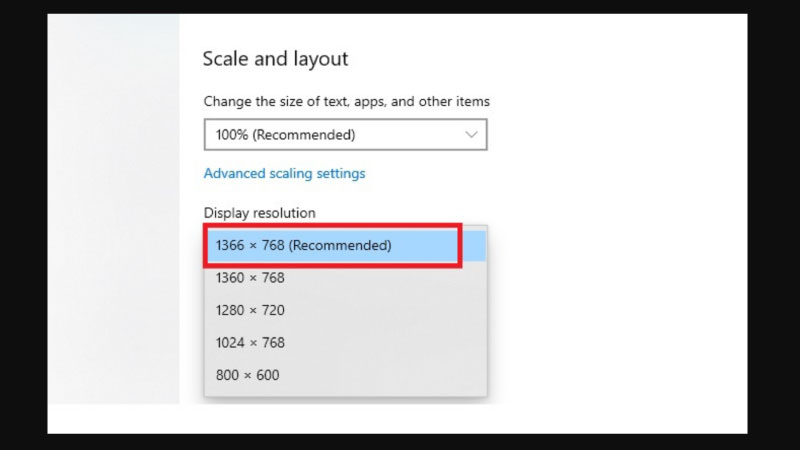Click the "(Recommended)" text in scale box
The width and height of the screenshot is (800, 450).
click(x=316, y=134)
